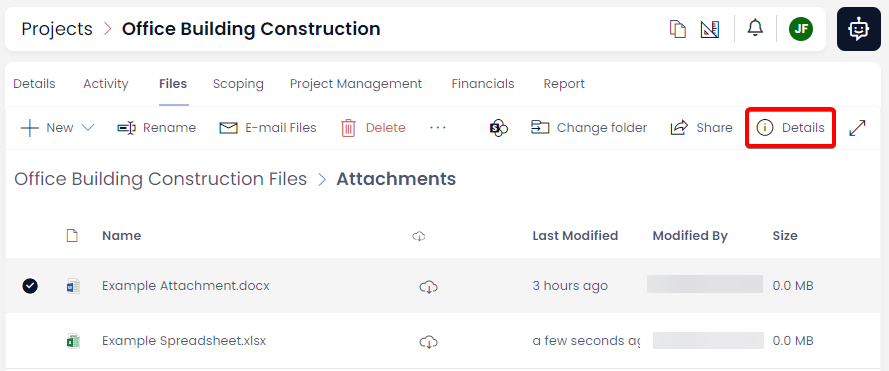Expand file view with diagonal arrows icon
Screen dimensions: 889x371
(857, 128)
